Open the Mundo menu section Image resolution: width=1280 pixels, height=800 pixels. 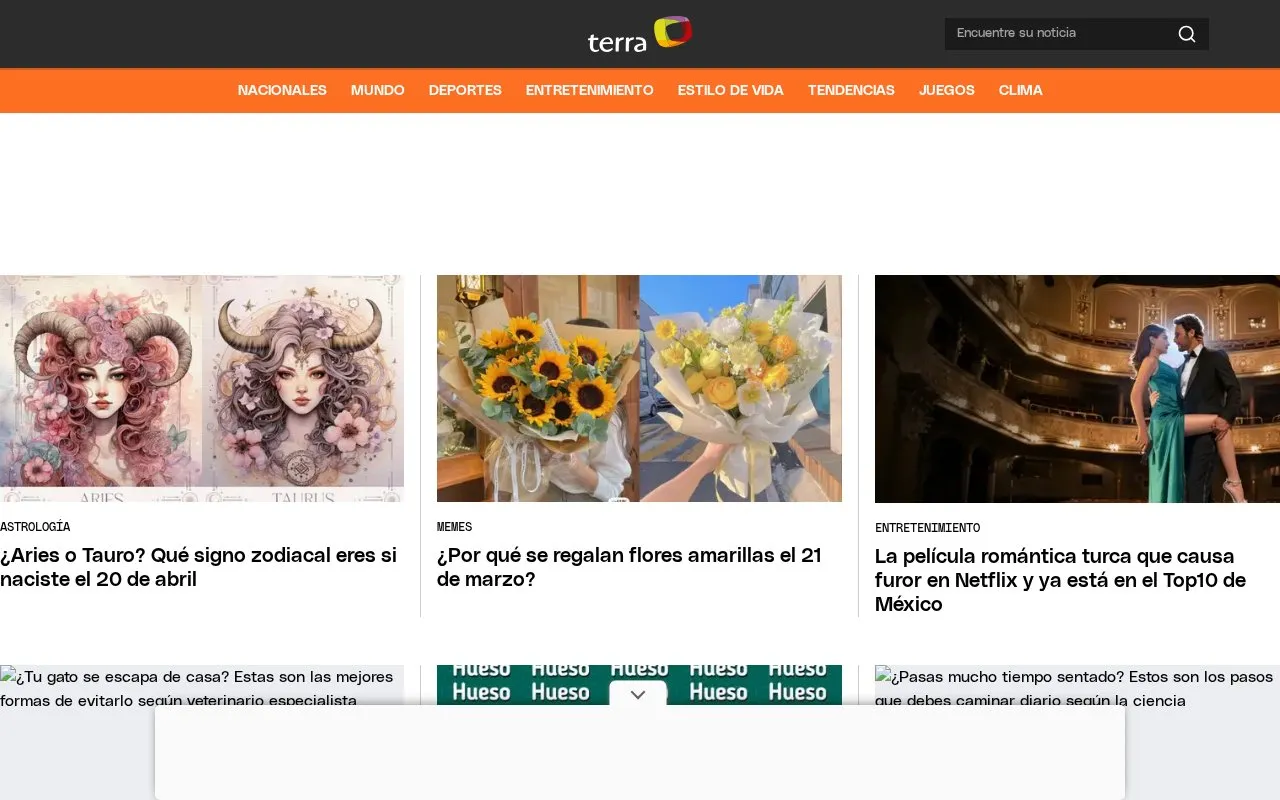click(x=378, y=90)
